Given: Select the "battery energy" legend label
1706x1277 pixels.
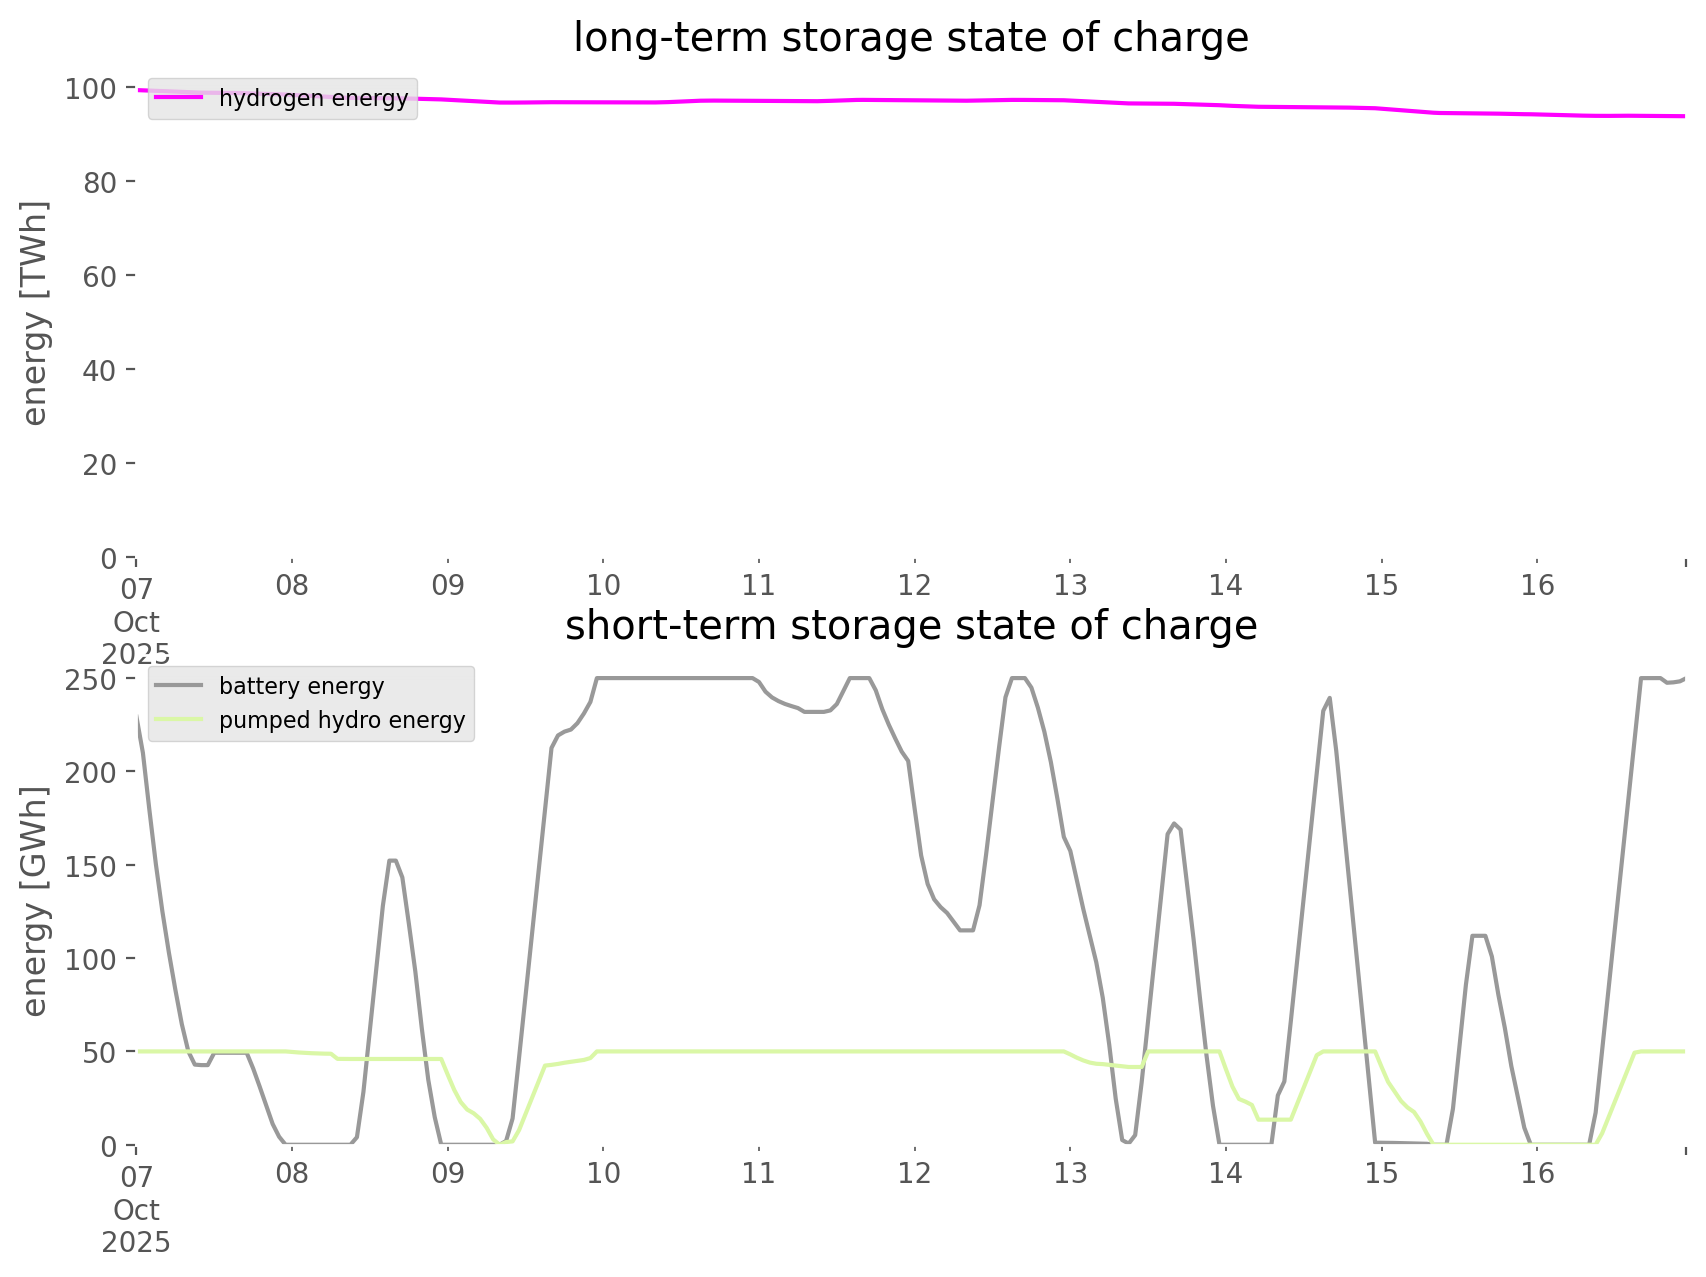Looking at the screenshot, I should 301,686.
